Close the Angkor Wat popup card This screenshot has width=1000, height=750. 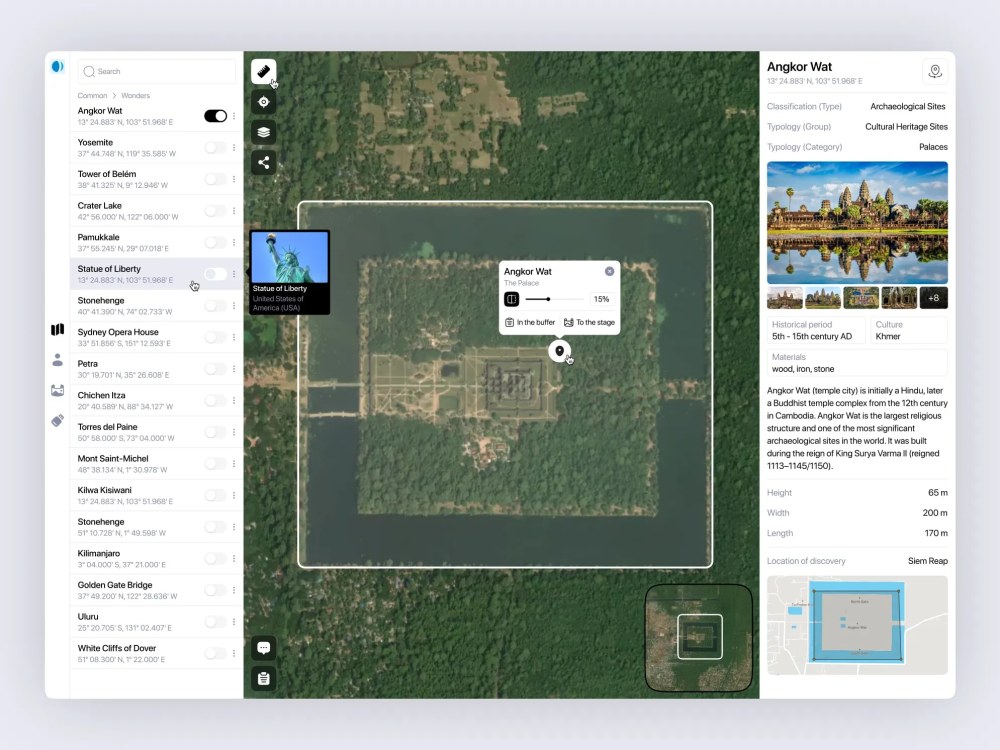[x=610, y=271]
